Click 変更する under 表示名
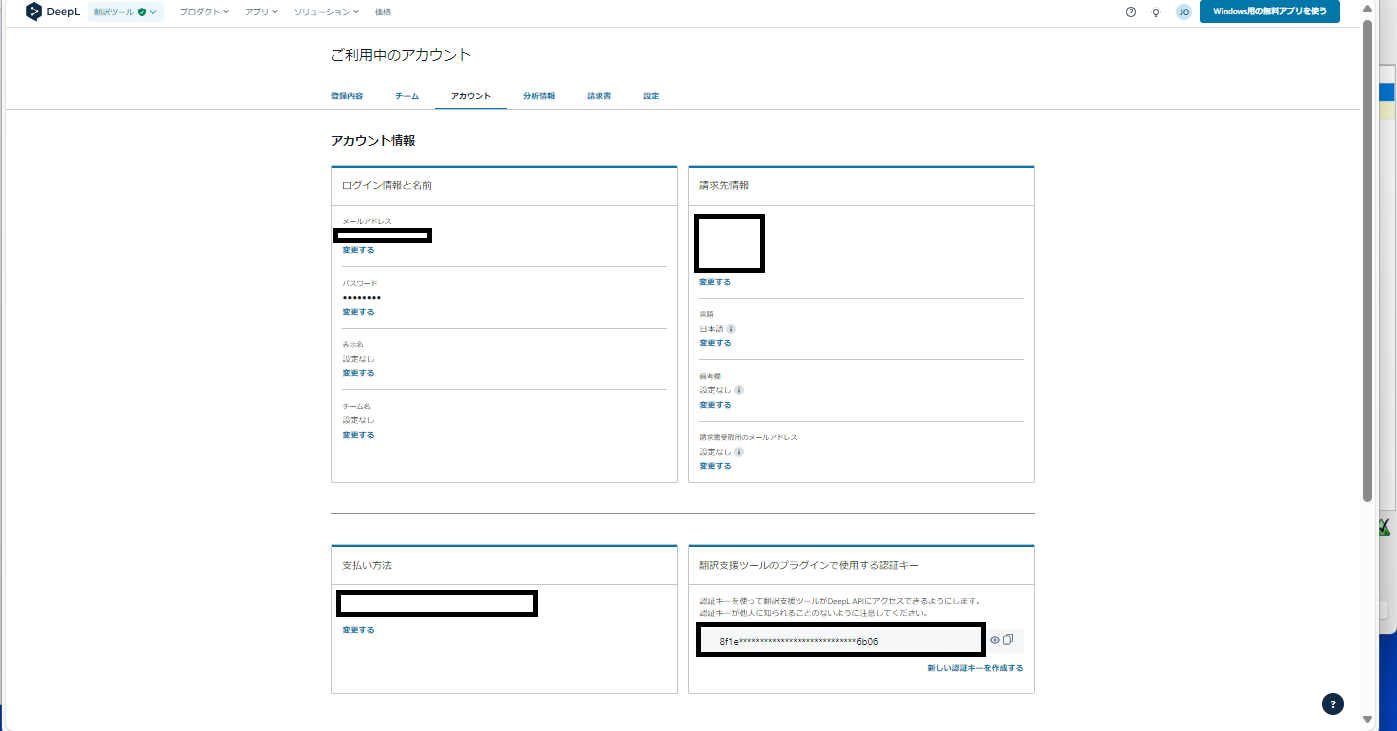 tap(358, 373)
